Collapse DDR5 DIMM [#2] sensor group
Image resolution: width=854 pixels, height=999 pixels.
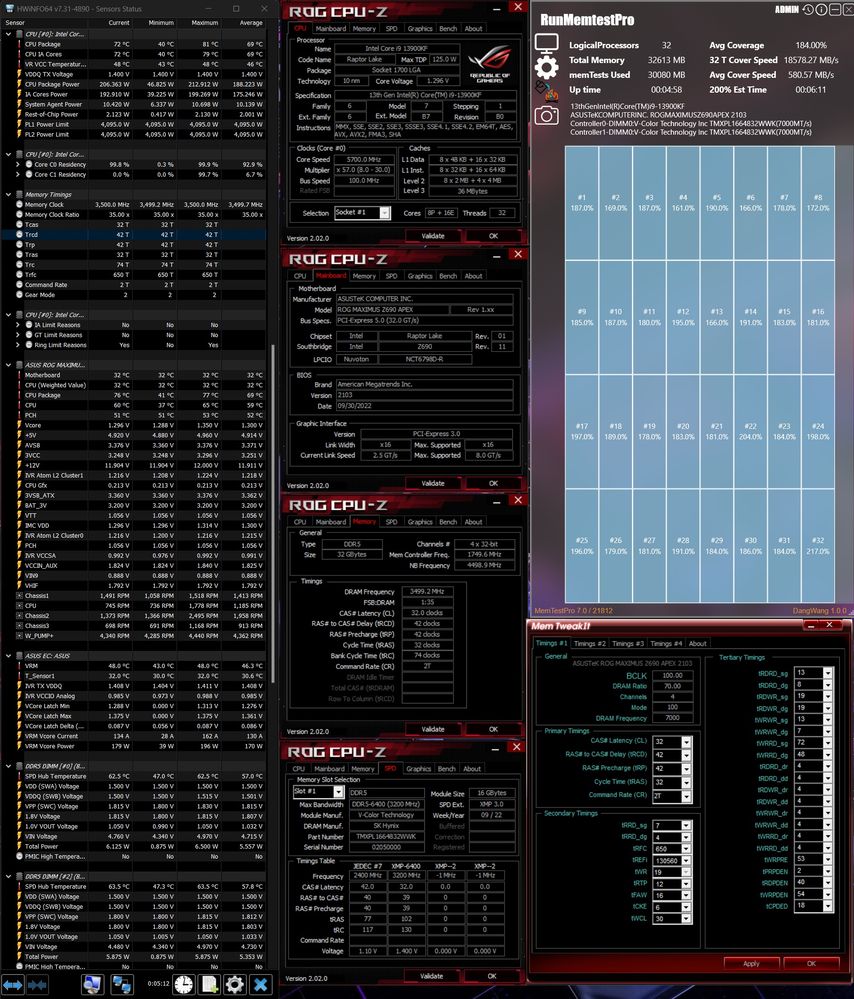coord(8,876)
